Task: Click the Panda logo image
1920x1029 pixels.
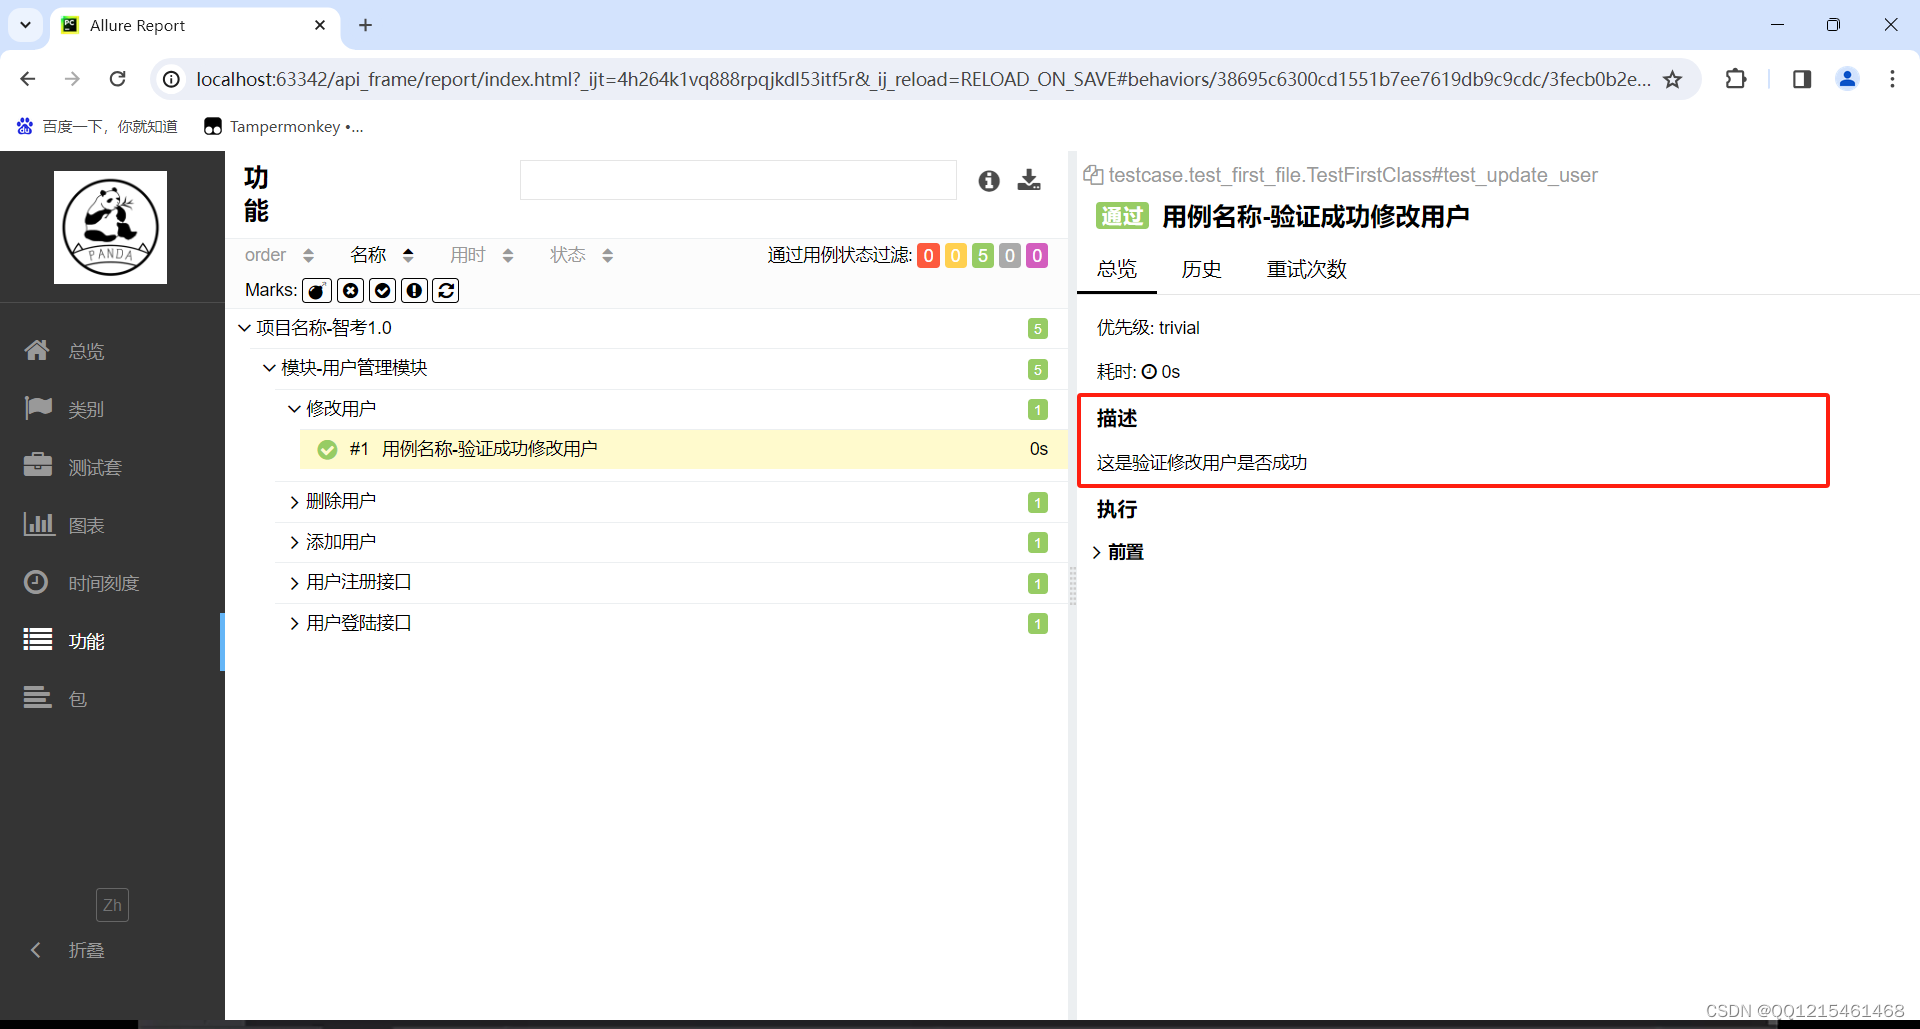Action: pyautogui.click(x=110, y=227)
